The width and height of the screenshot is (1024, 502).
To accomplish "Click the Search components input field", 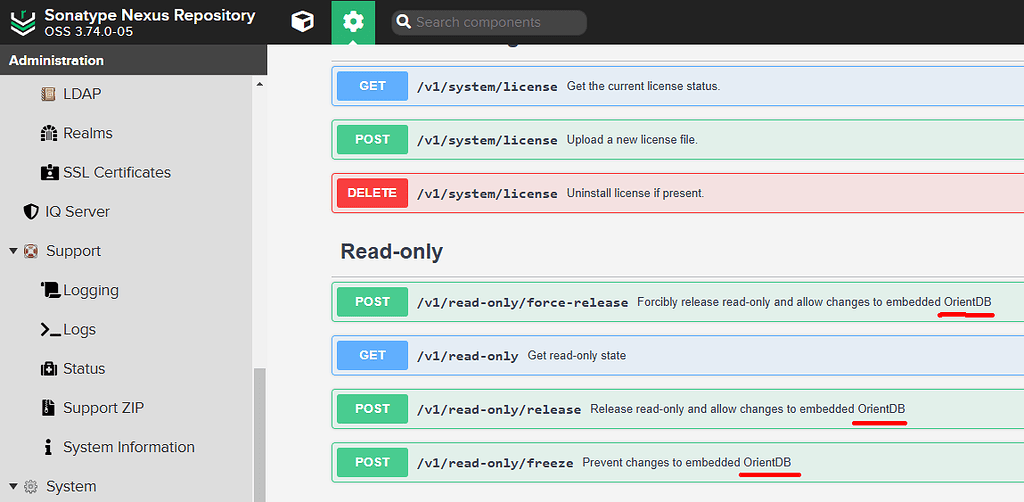I will point(497,22).
